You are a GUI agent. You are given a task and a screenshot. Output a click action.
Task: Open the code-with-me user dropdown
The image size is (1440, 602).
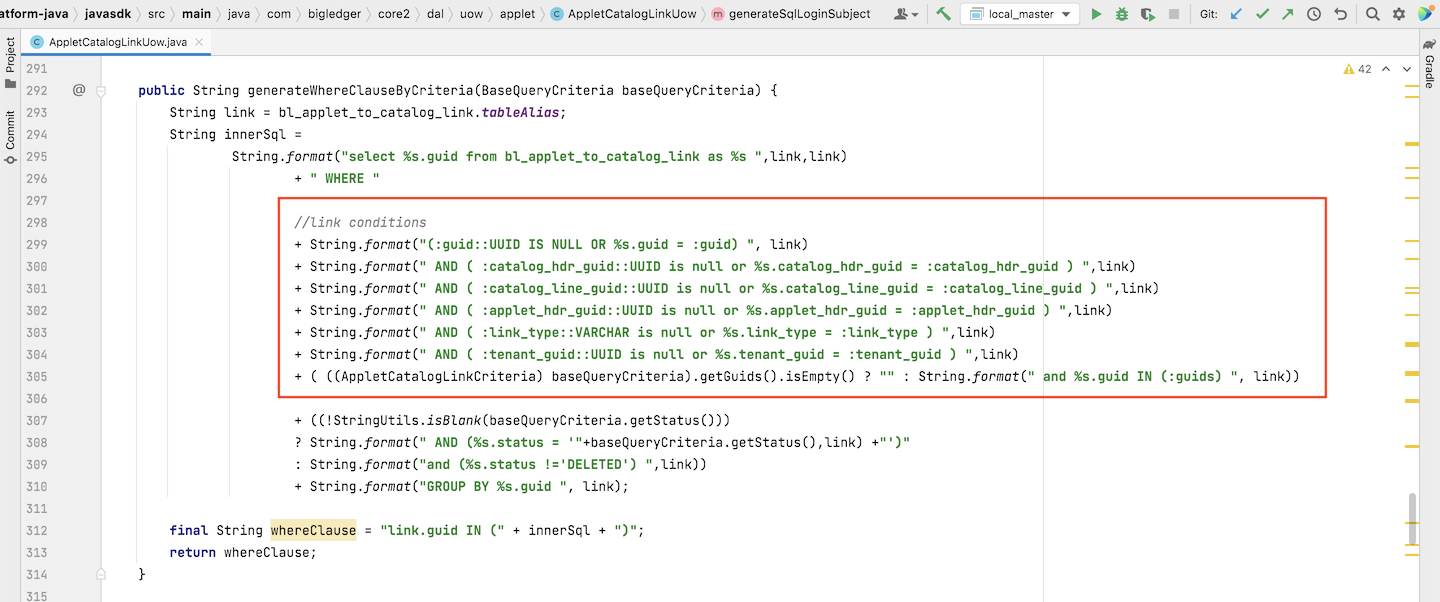pos(908,14)
